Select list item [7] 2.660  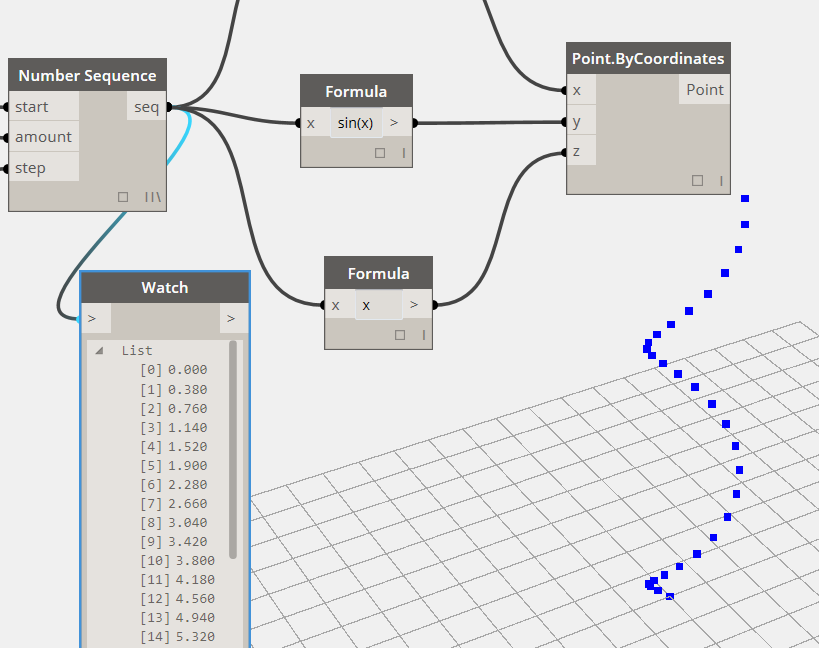pos(173,503)
